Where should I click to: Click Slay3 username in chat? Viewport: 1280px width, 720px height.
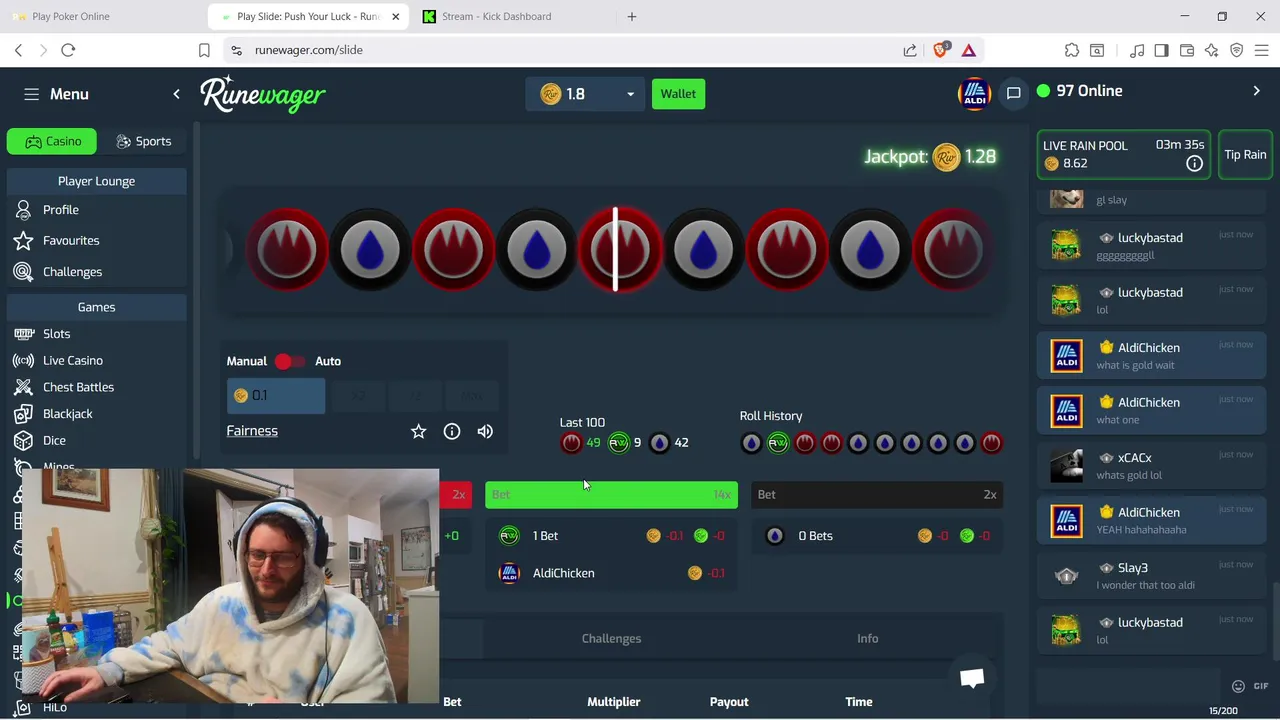[x=1133, y=568]
